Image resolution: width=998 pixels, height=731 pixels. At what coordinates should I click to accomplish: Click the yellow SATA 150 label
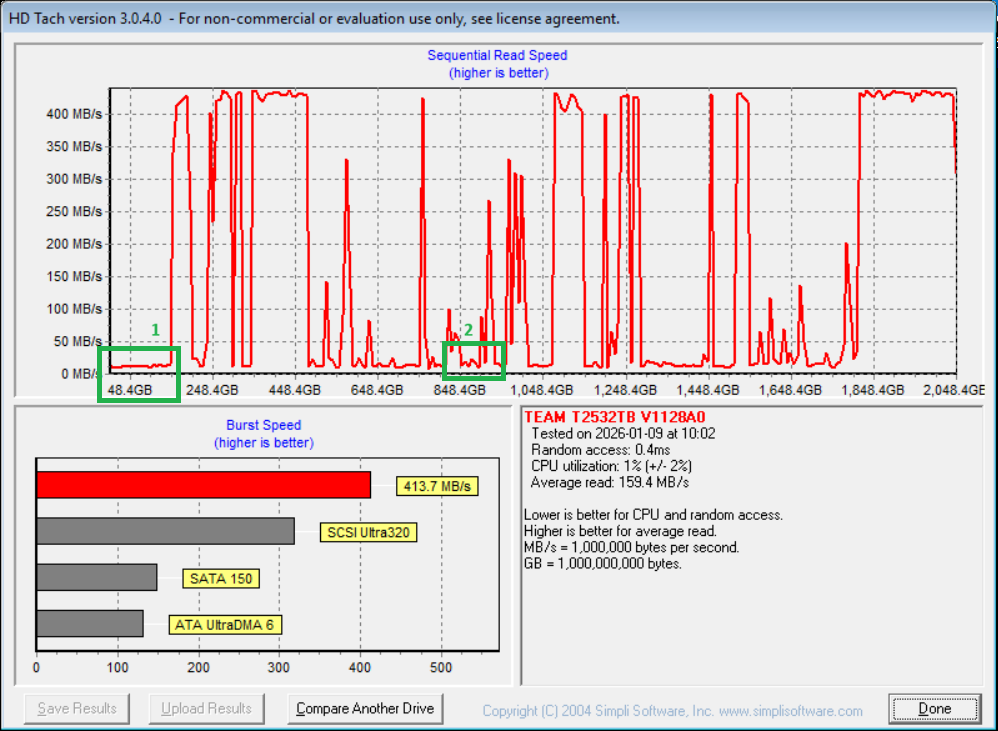click(221, 579)
